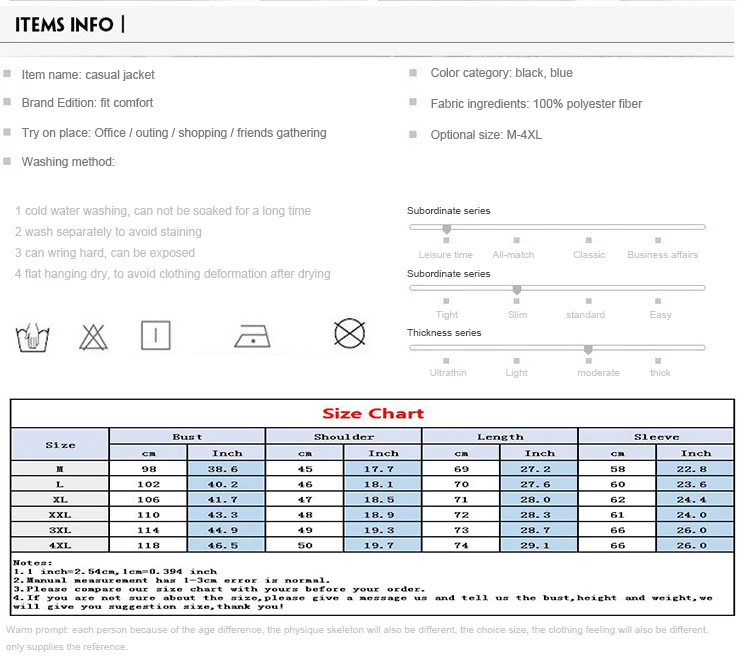Image resolution: width=750 pixels, height=656 pixels.
Task: Click the 'Length' column header
Action: pyautogui.click(x=500, y=437)
